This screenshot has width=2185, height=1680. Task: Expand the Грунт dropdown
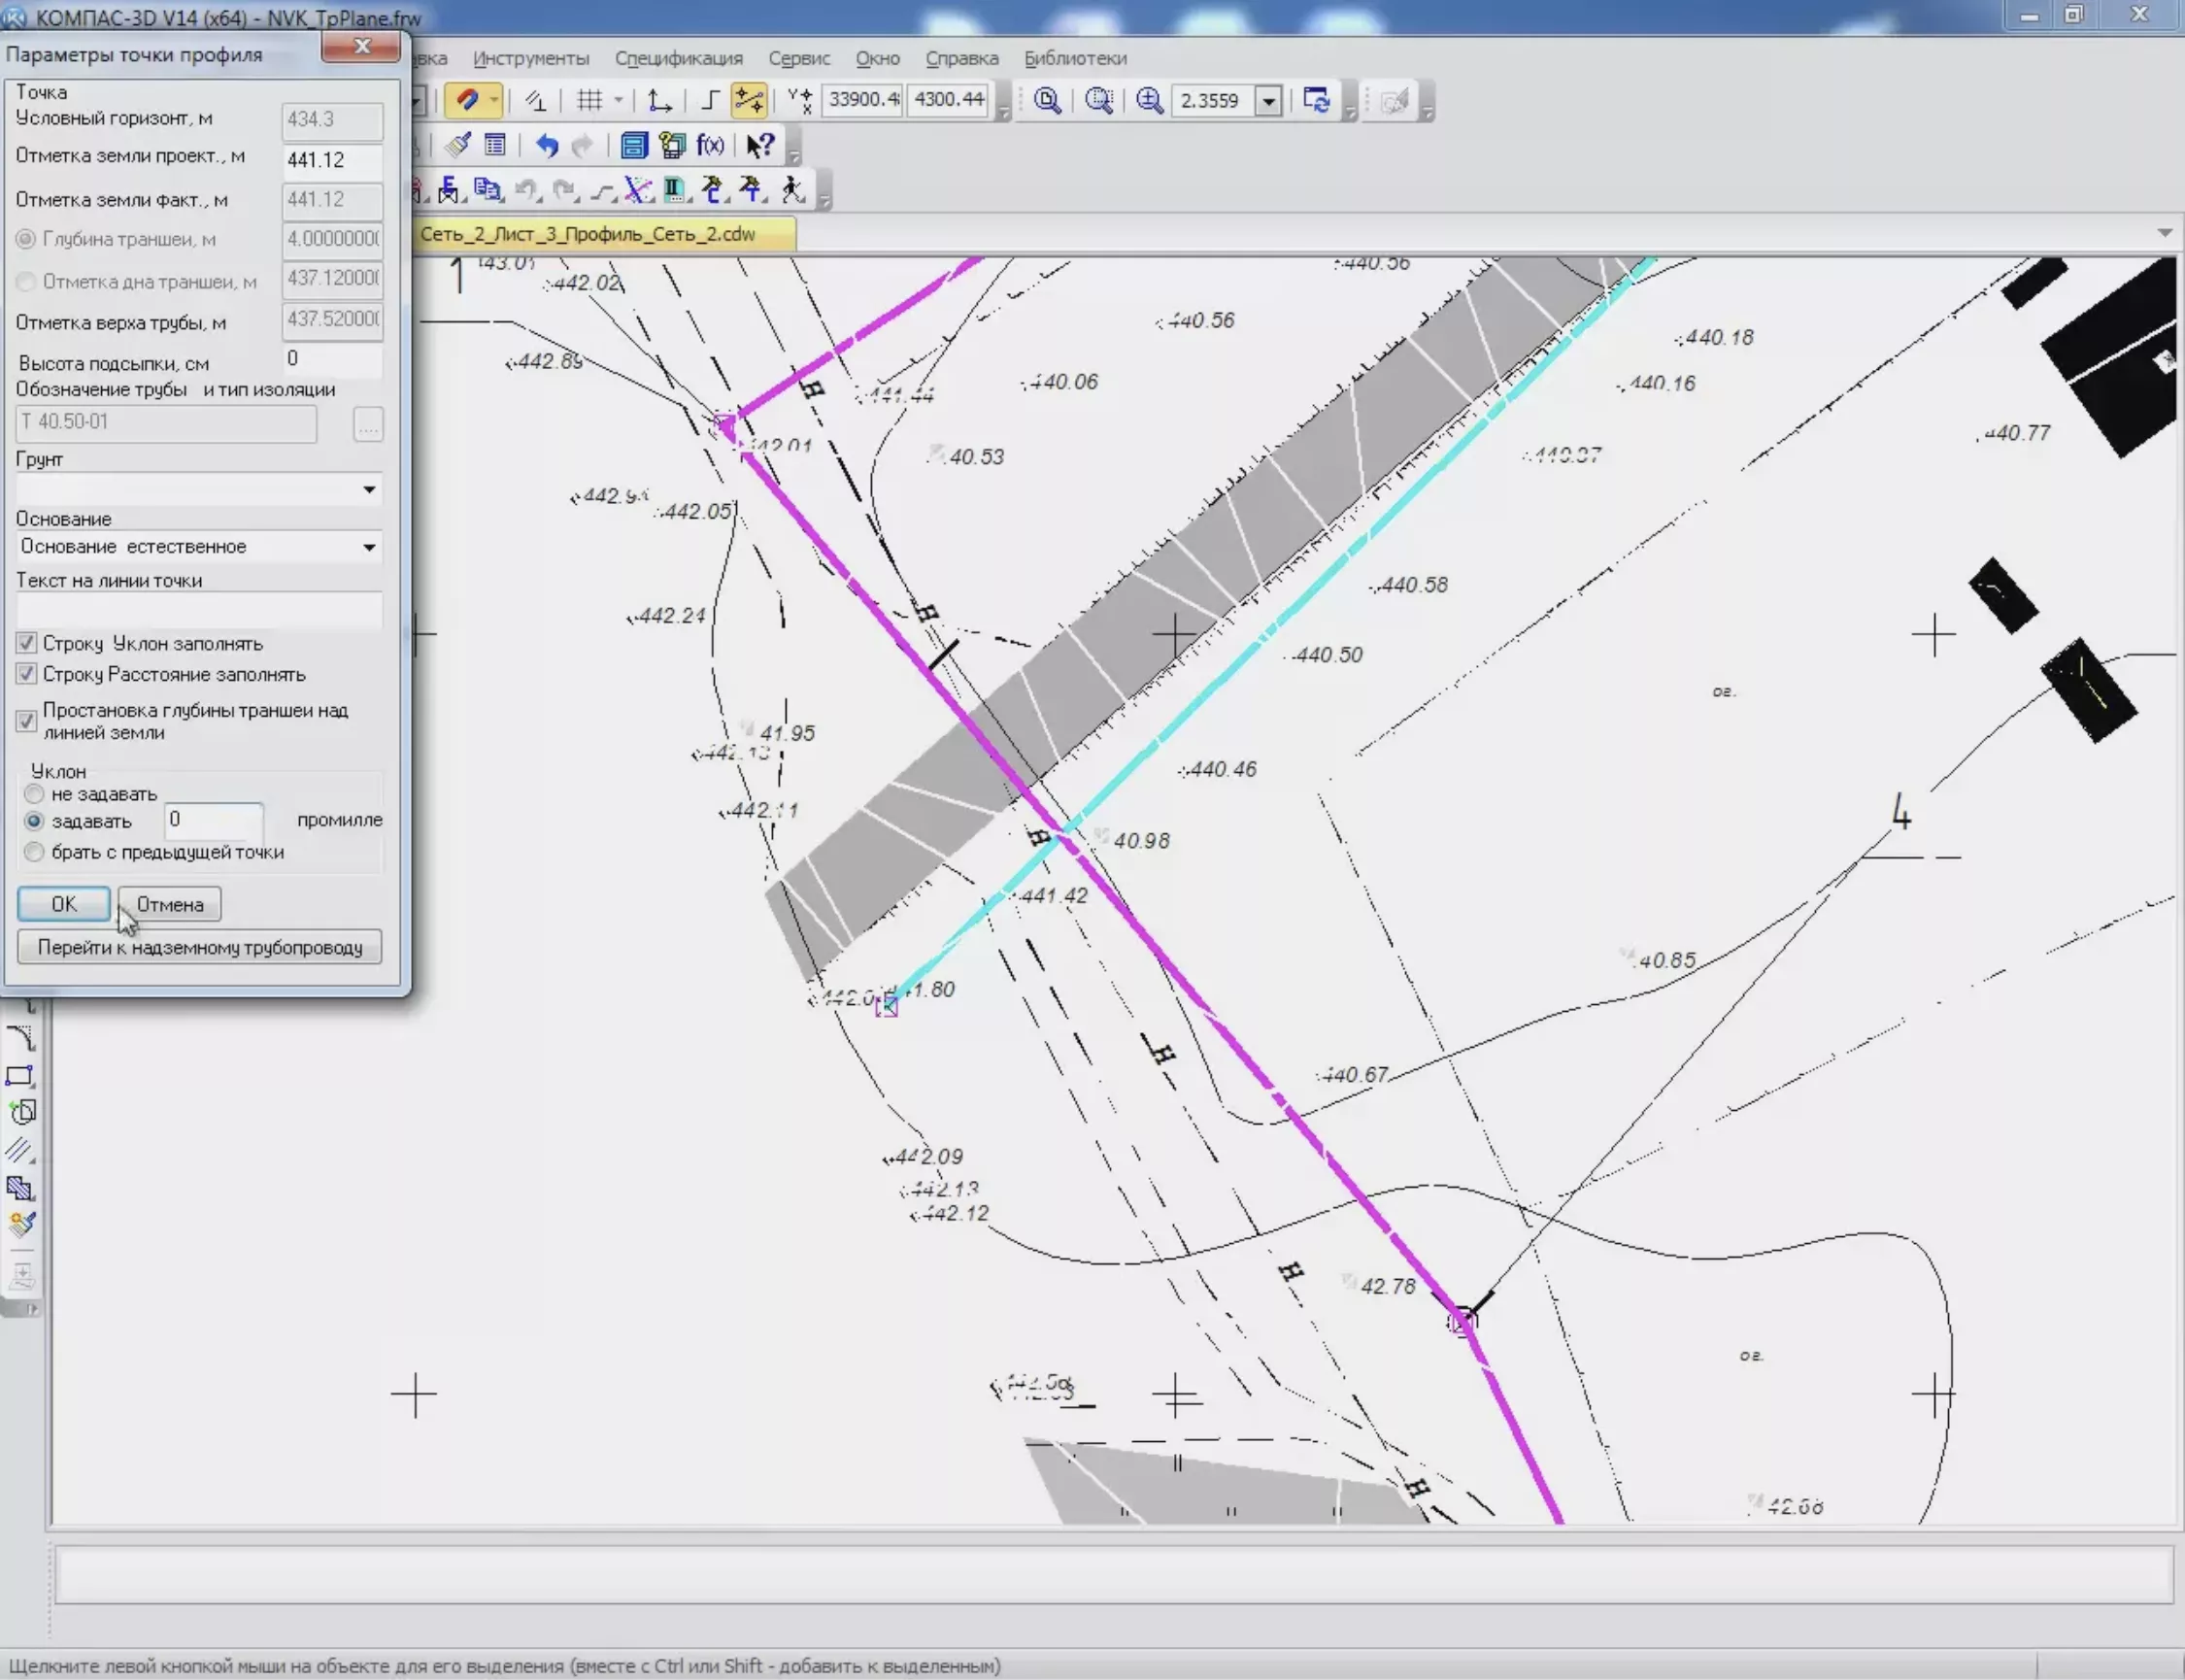[x=369, y=489]
